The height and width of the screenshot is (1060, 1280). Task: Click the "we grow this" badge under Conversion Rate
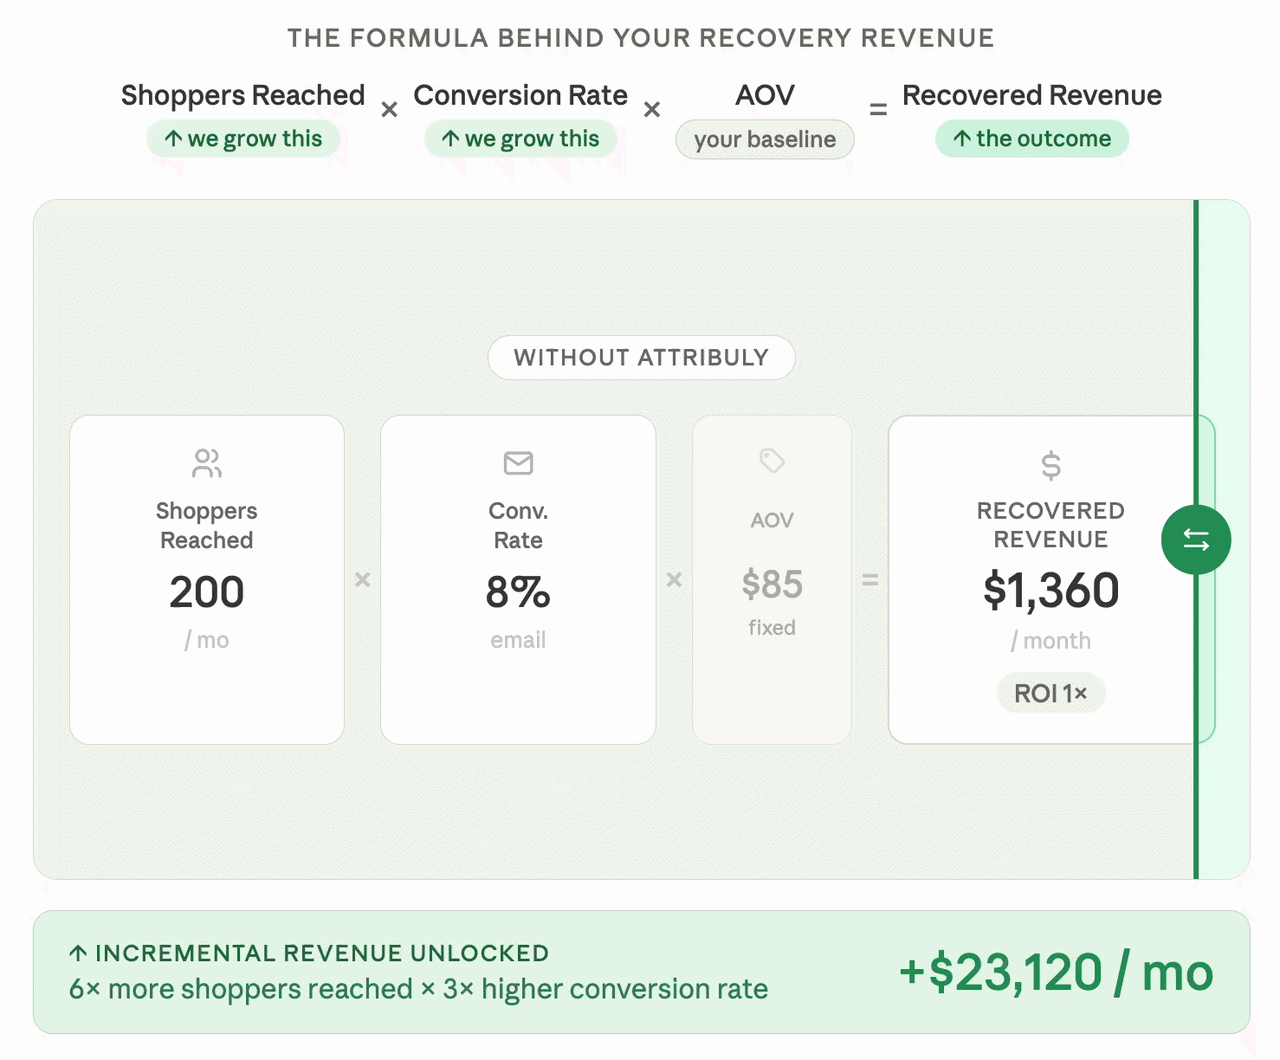pyautogui.click(x=521, y=139)
